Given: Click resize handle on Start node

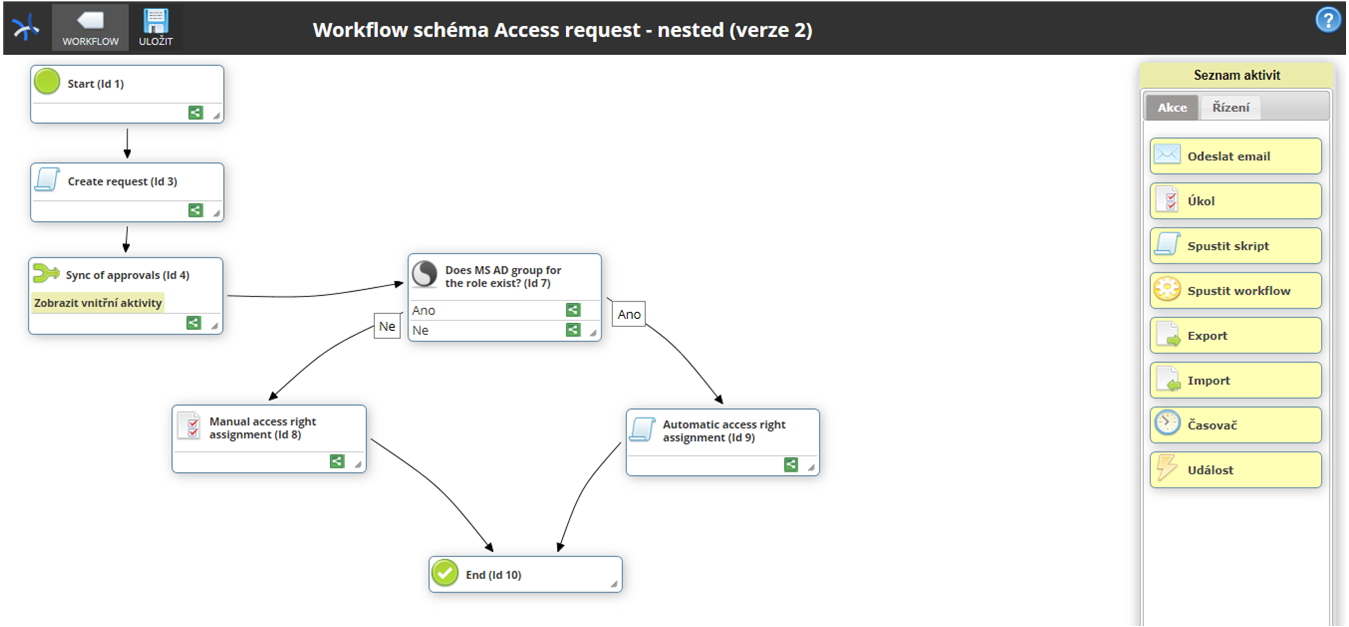Looking at the screenshot, I should [216, 116].
